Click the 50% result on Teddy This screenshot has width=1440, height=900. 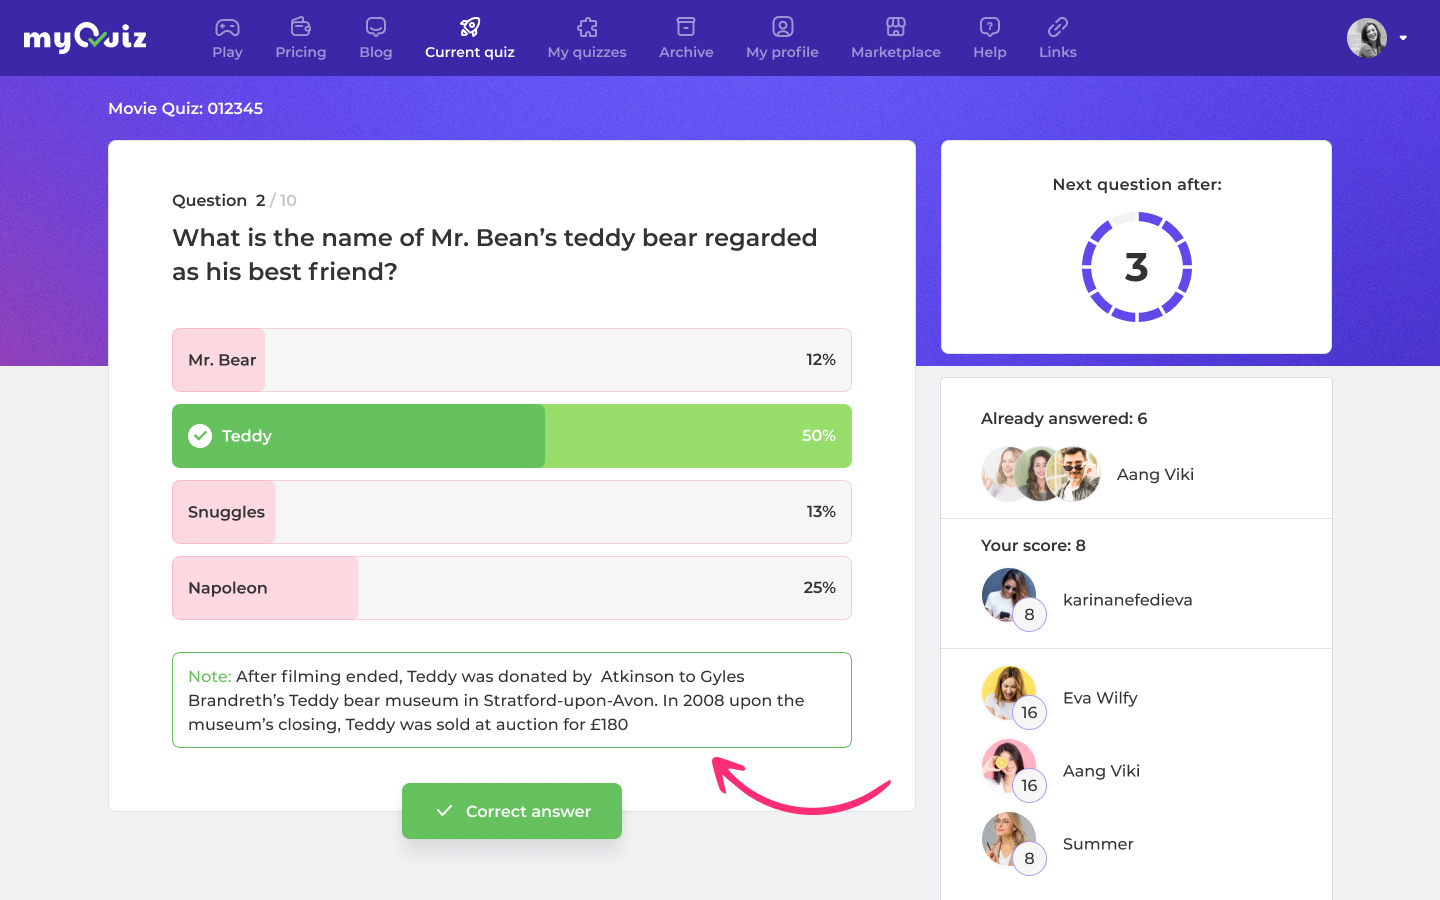coord(819,436)
